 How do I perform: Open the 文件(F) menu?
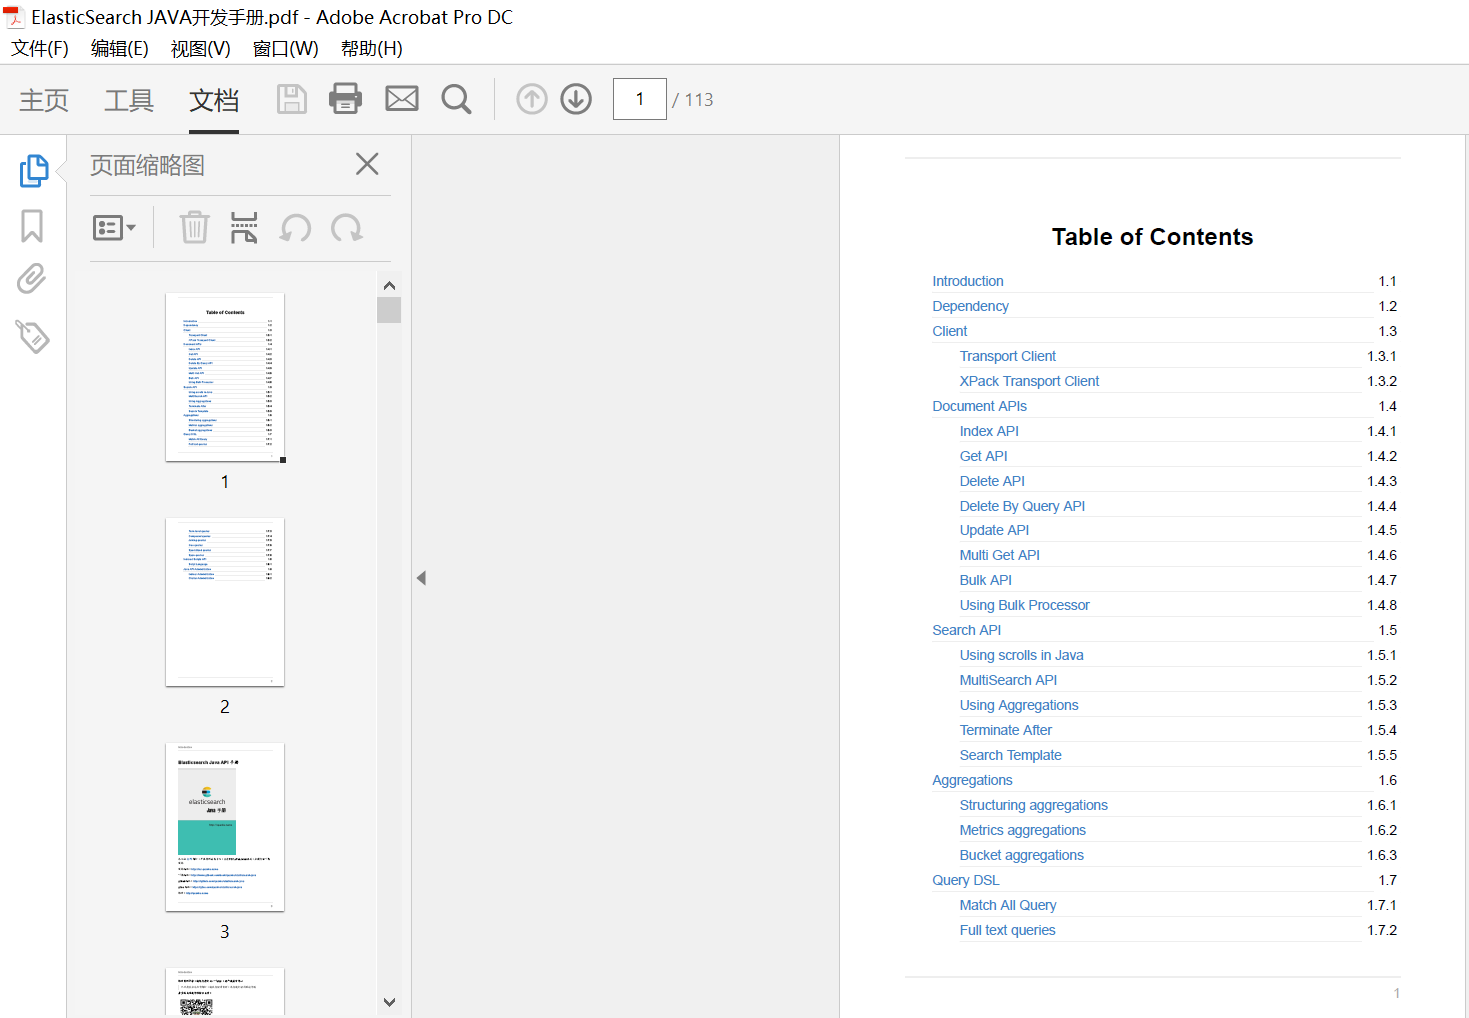click(x=40, y=49)
